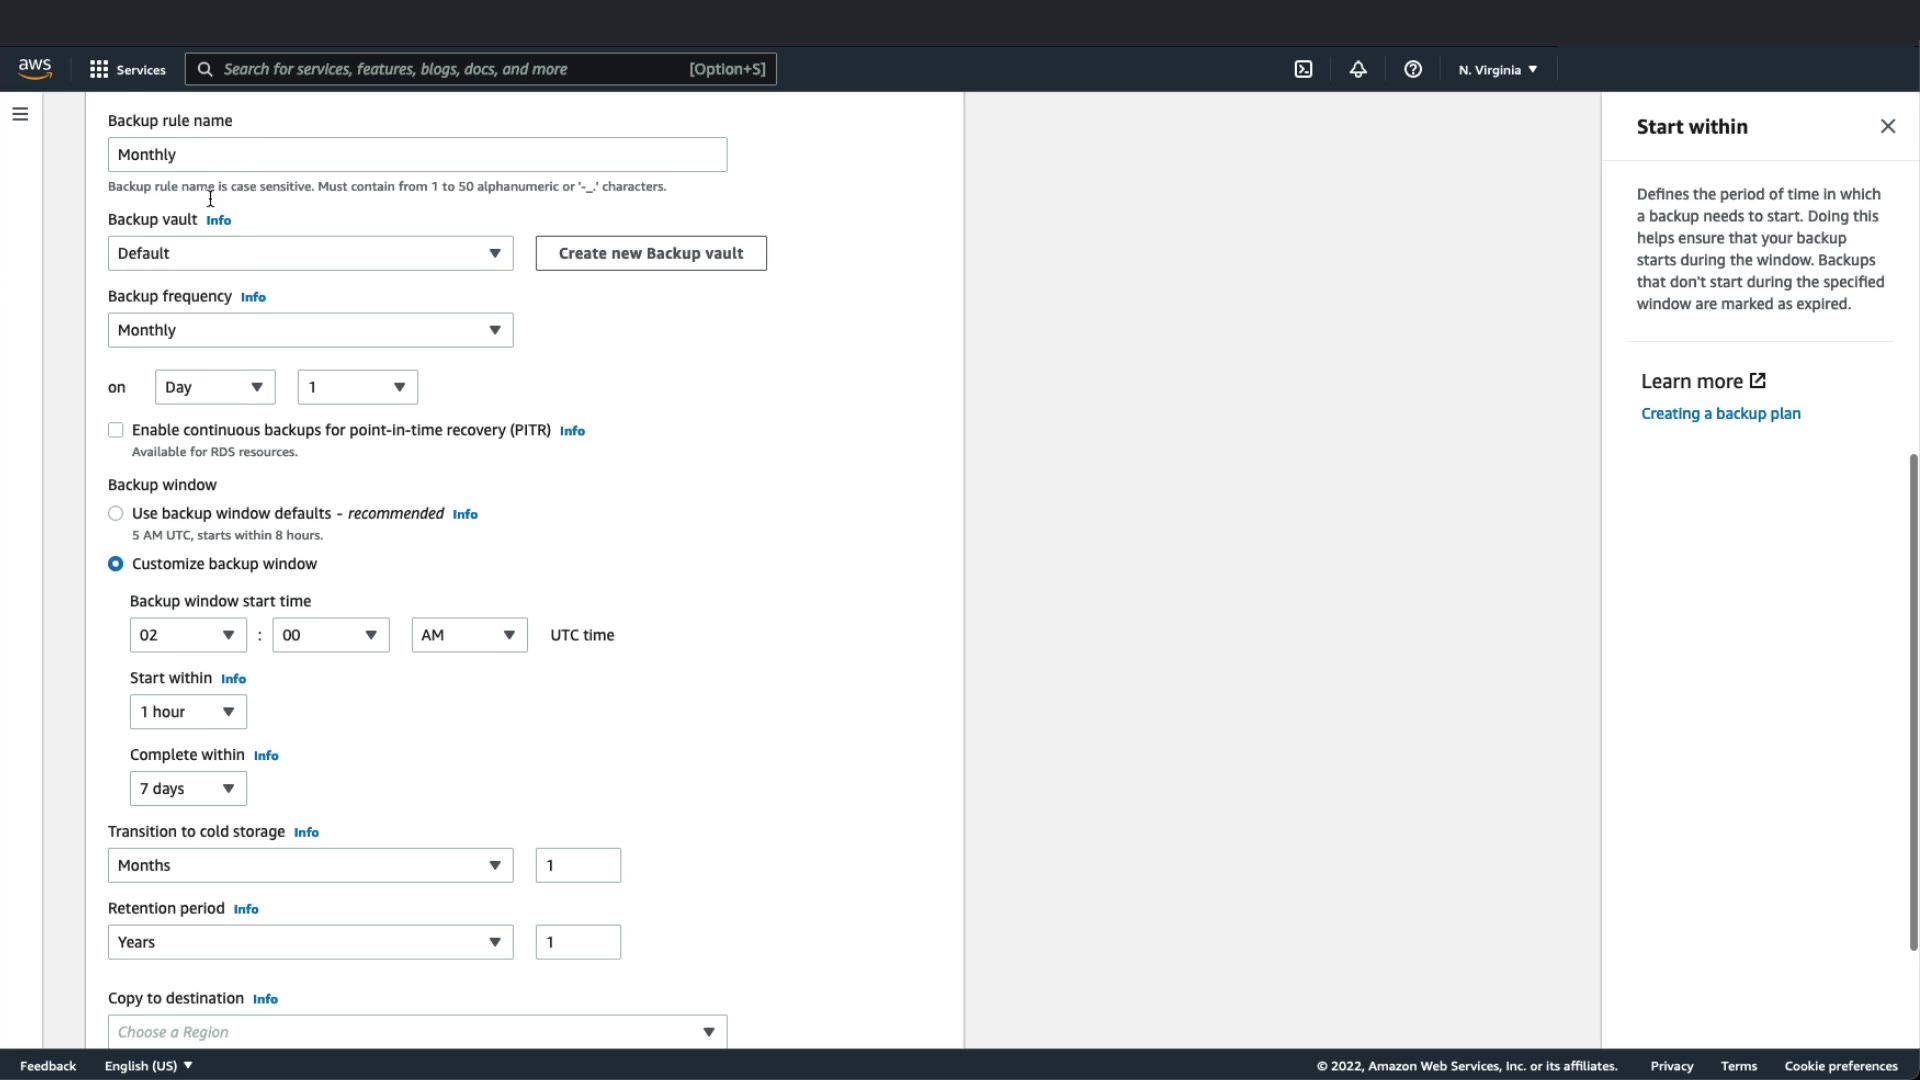The height and width of the screenshot is (1080, 1920).
Task: Close the Start within help panel
Action: [x=1887, y=126]
